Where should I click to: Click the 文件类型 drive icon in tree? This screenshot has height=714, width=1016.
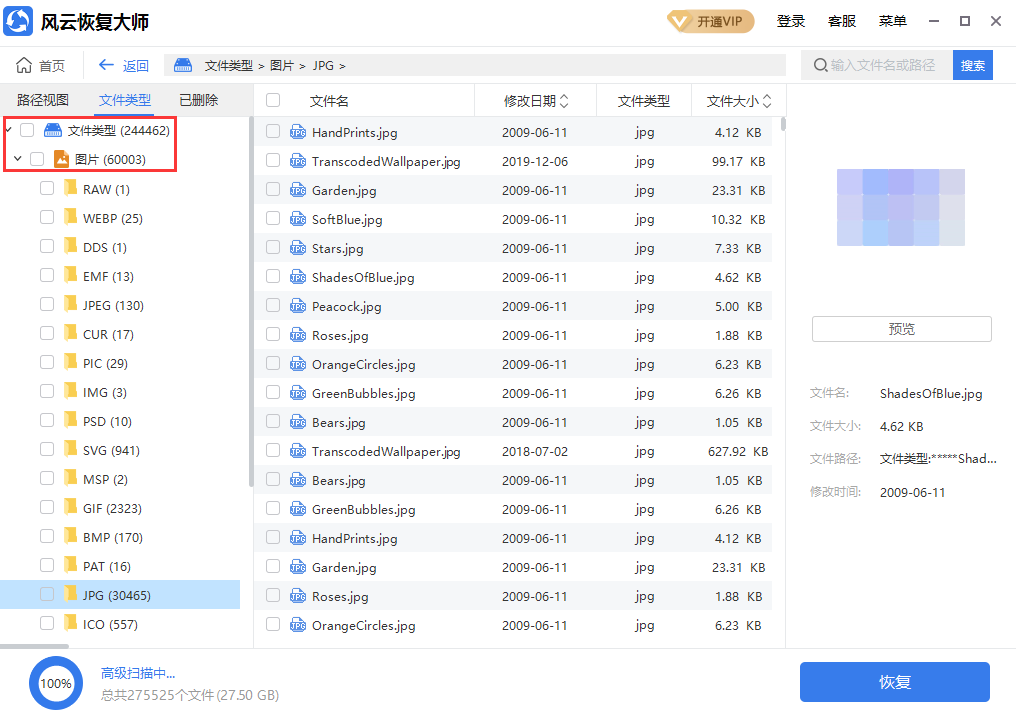pos(53,130)
